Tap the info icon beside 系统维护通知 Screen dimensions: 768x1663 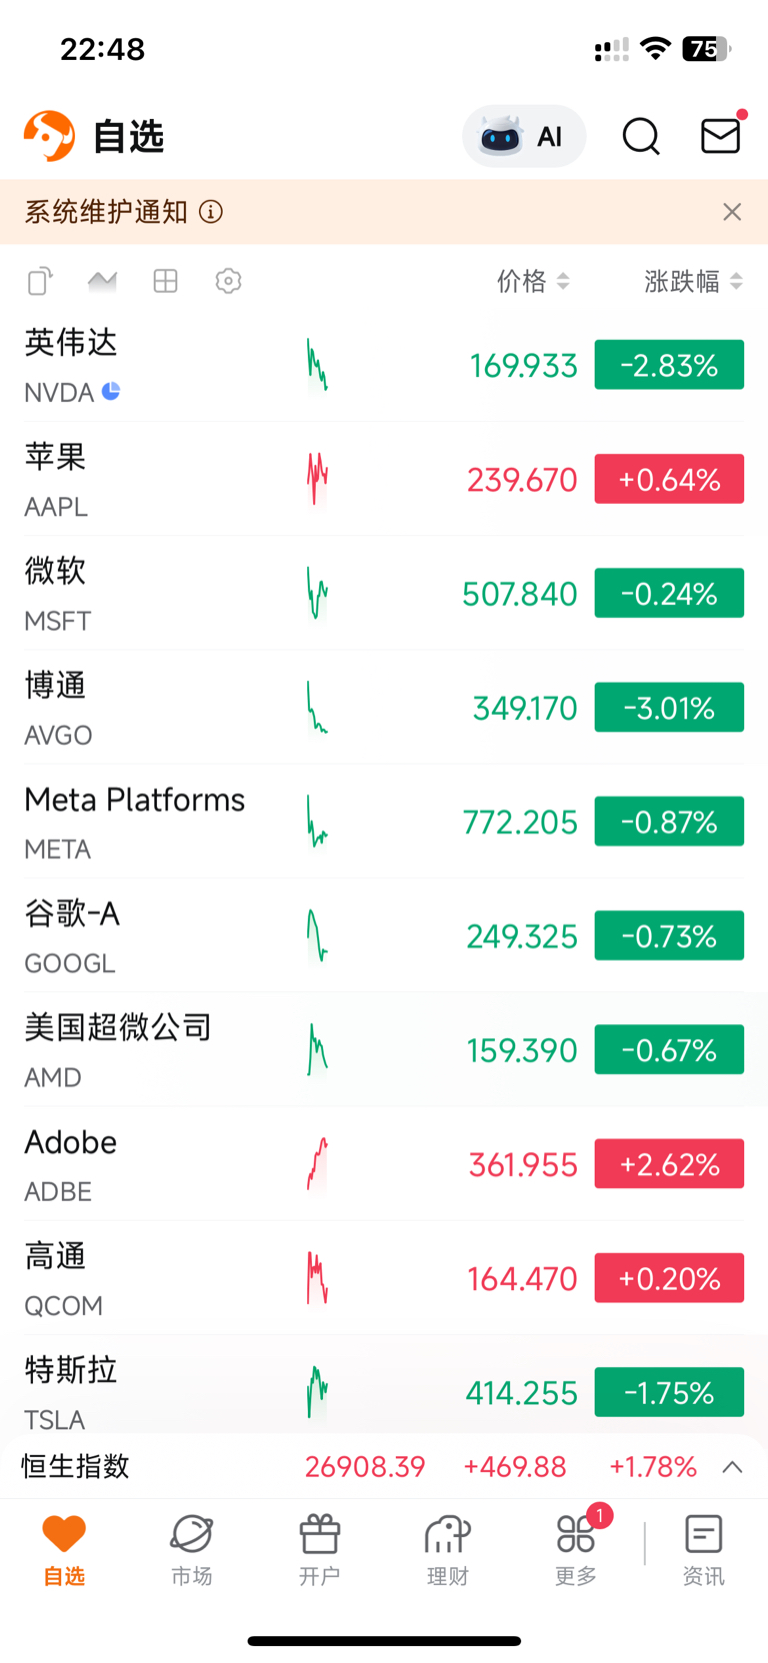pyautogui.click(x=211, y=212)
